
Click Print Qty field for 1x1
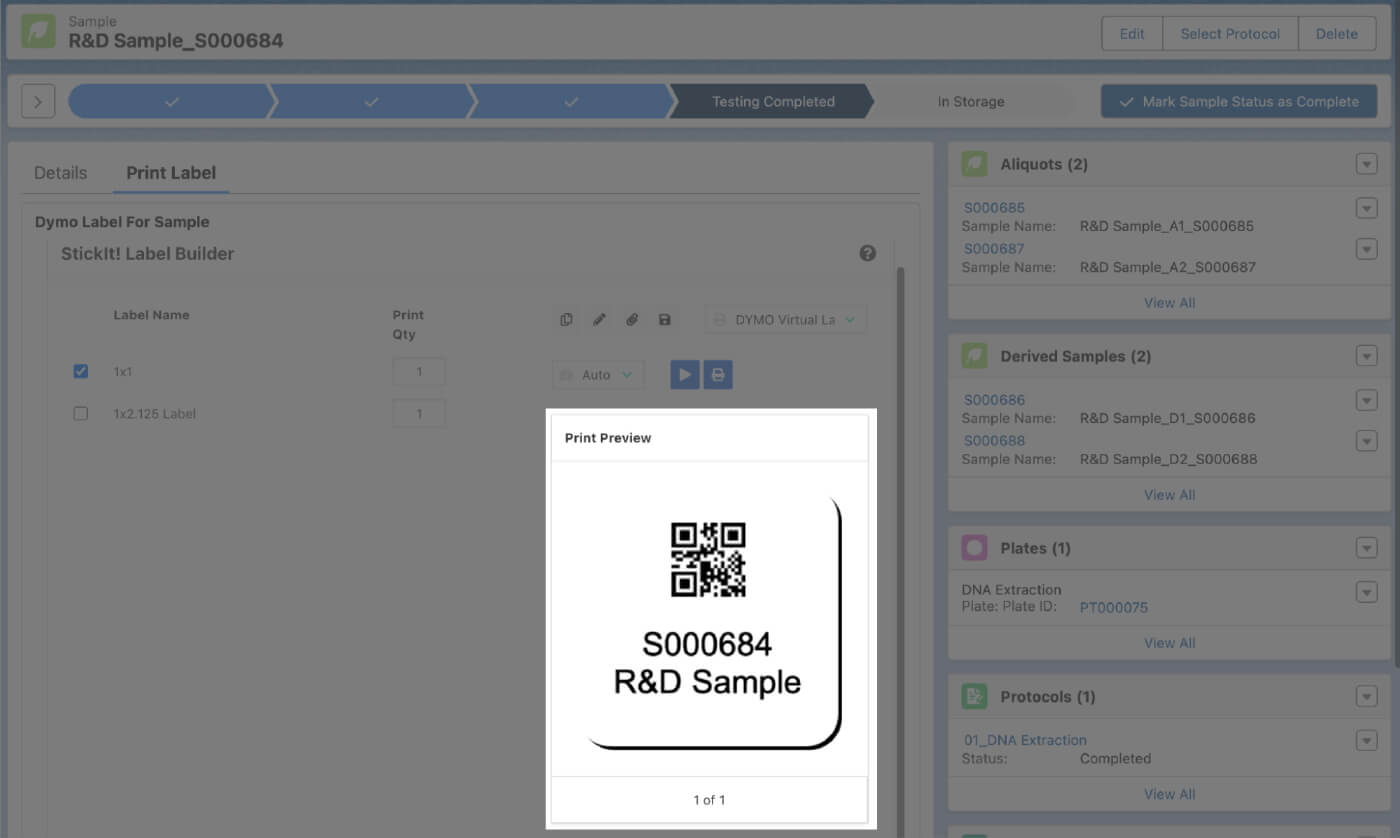tap(419, 372)
